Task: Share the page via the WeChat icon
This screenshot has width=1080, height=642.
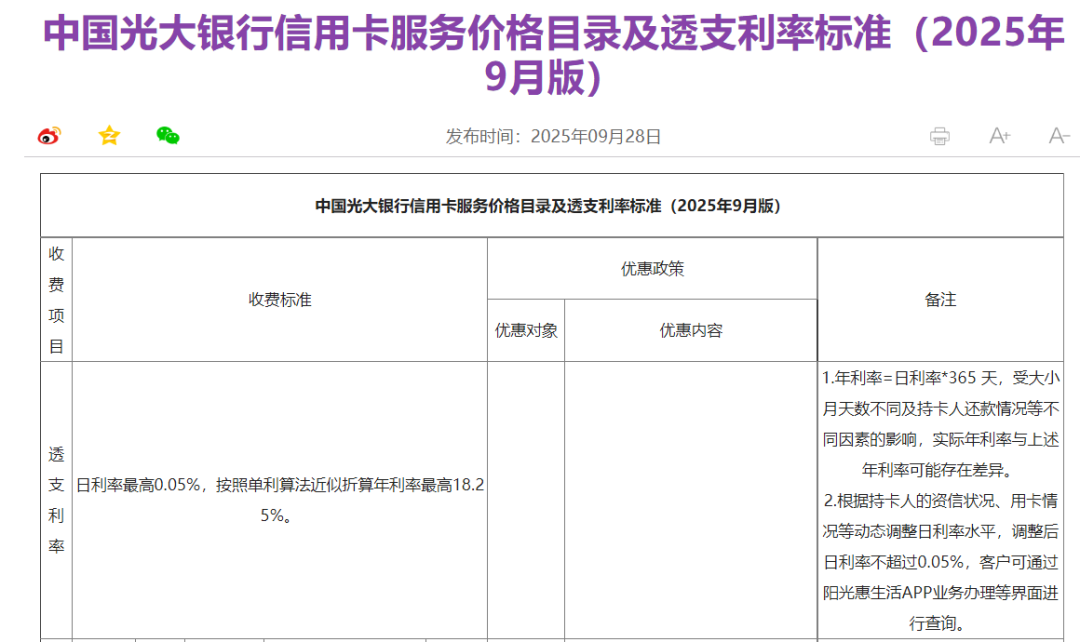Action: [168, 136]
